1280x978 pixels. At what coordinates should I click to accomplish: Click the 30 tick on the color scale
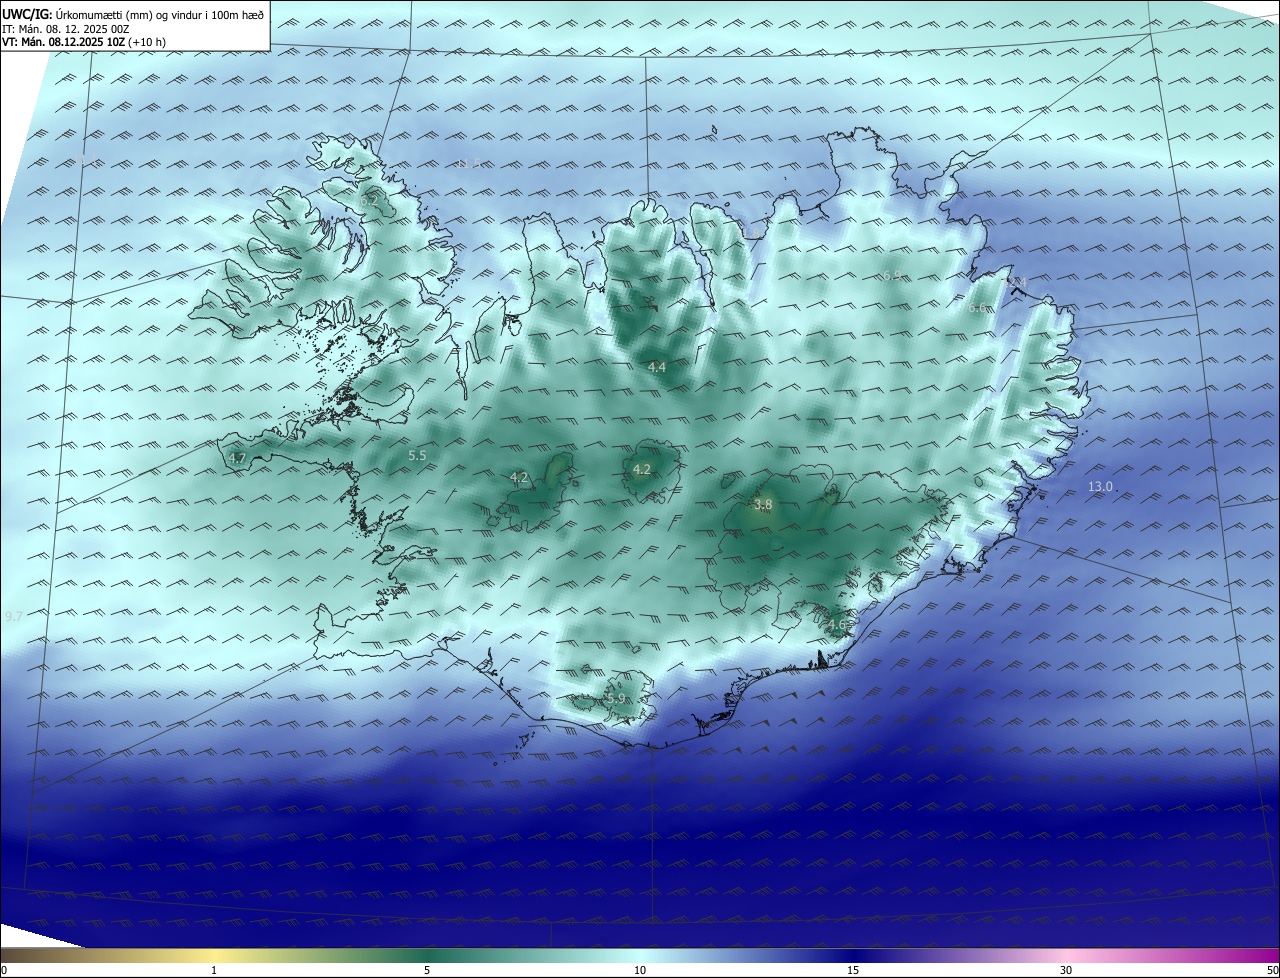(x=1066, y=970)
